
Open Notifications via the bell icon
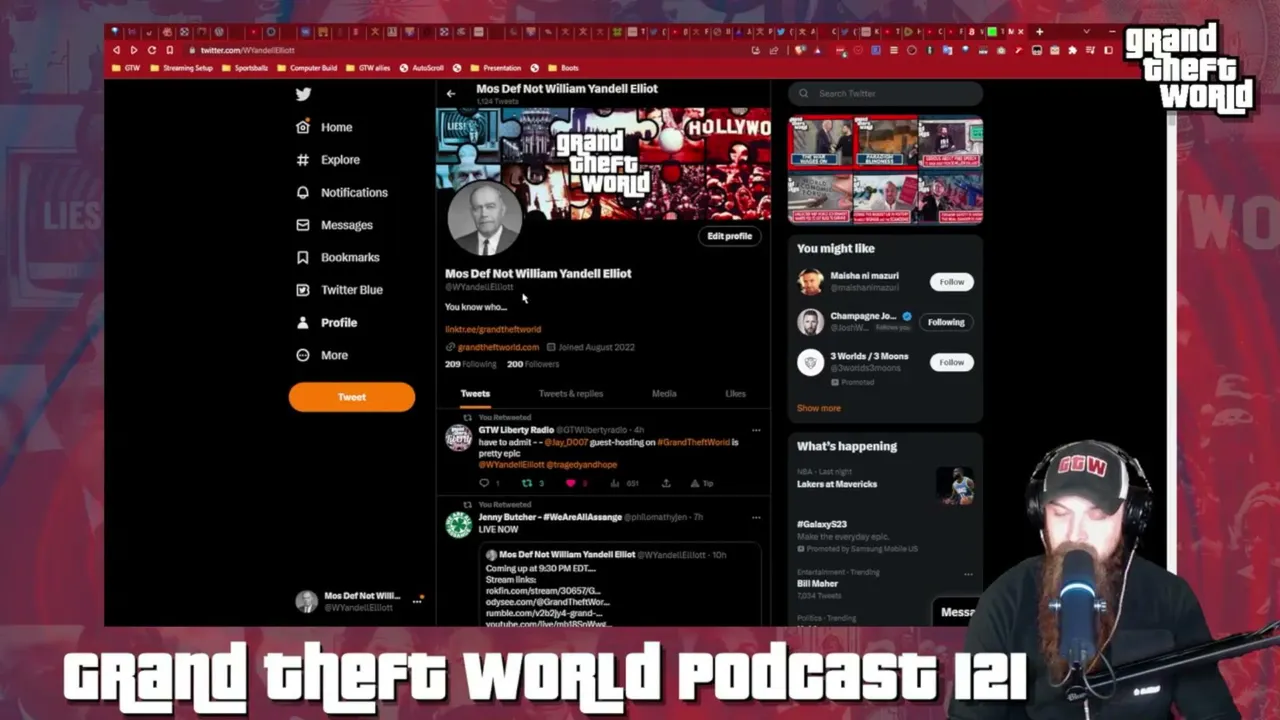303,192
